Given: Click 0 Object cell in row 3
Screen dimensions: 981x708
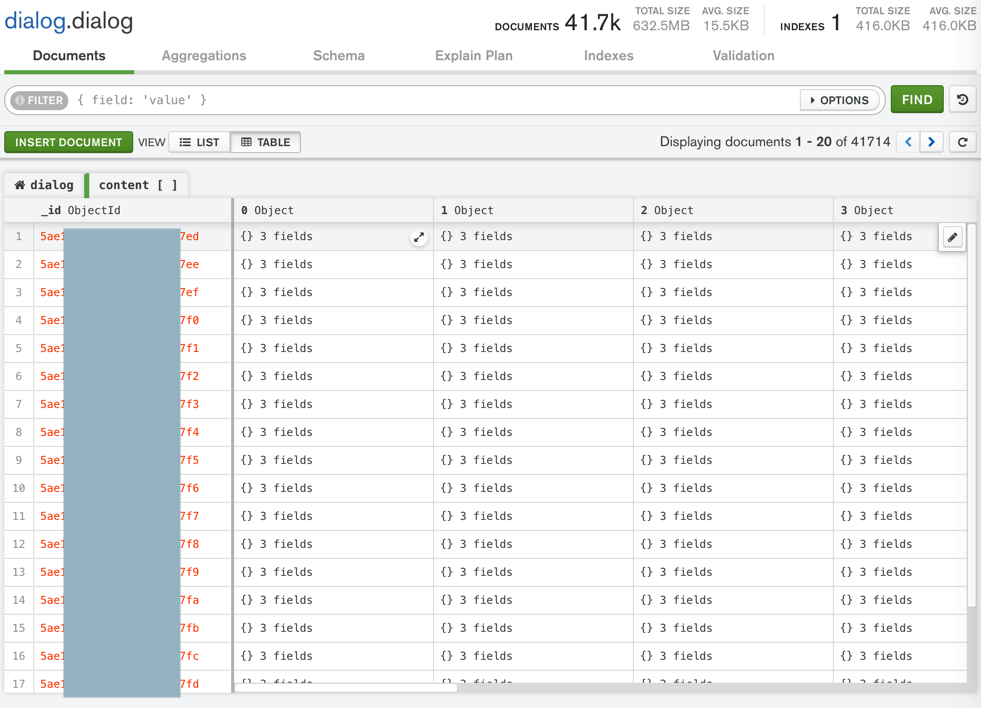Looking at the screenshot, I should point(333,292).
